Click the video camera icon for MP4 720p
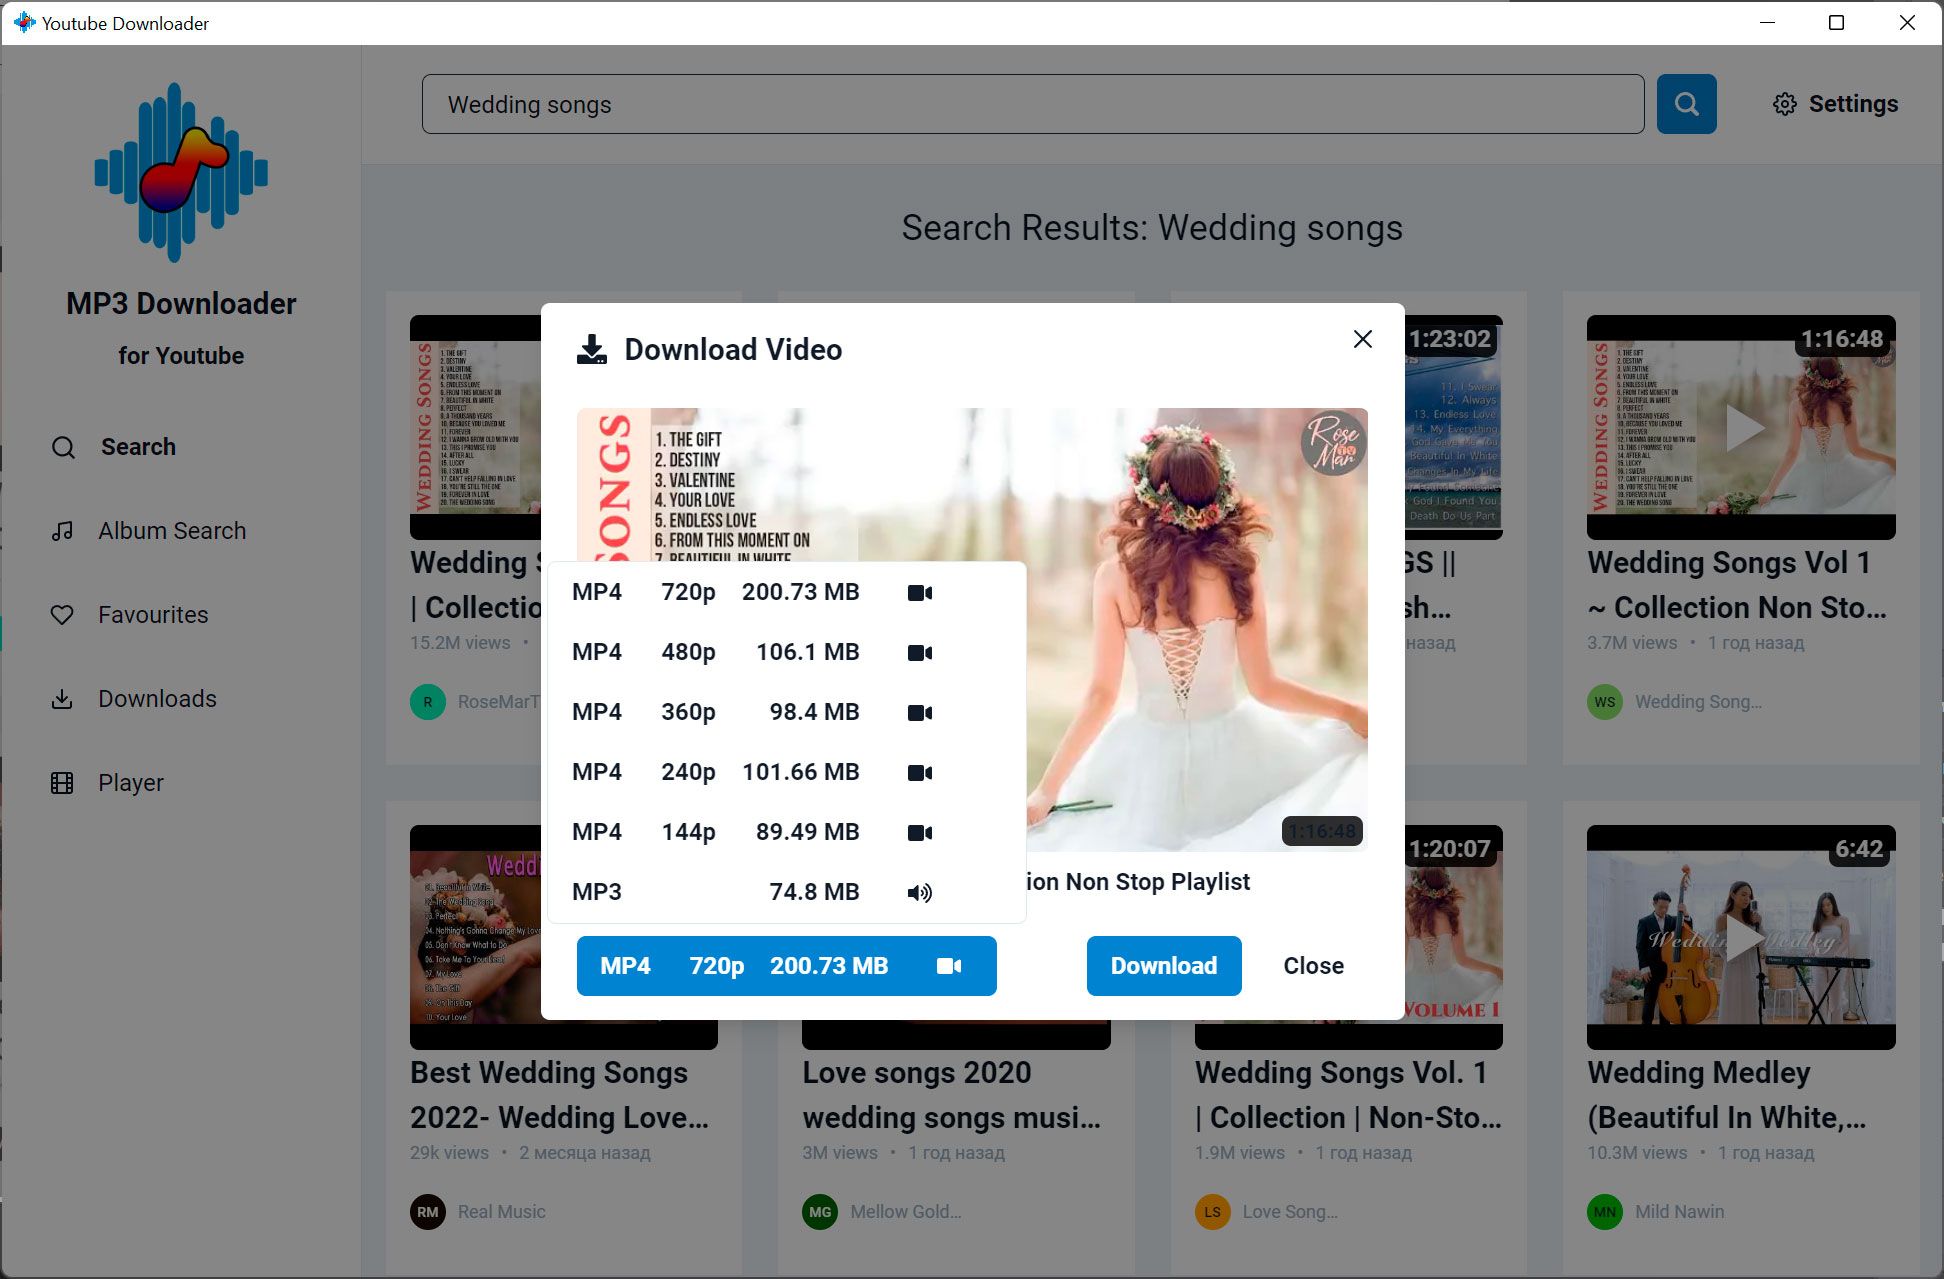Screen dimensions: 1944x1279 (921, 591)
